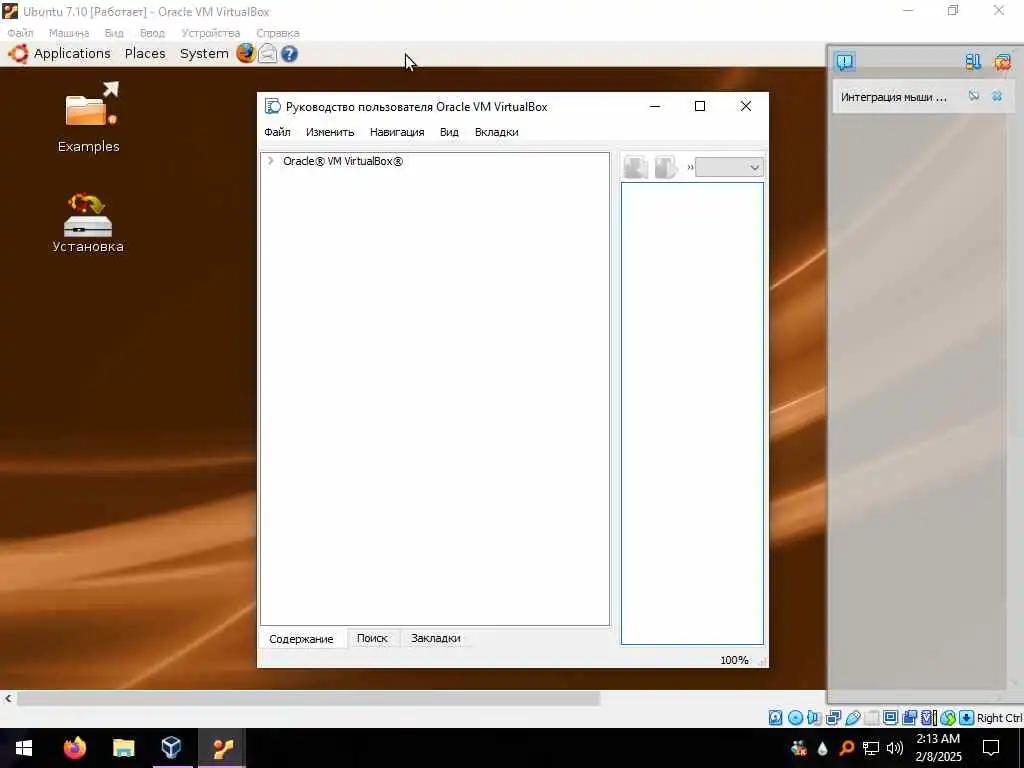Open the System menu in Ubuntu panel
The height and width of the screenshot is (768, 1024).
pos(204,54)
